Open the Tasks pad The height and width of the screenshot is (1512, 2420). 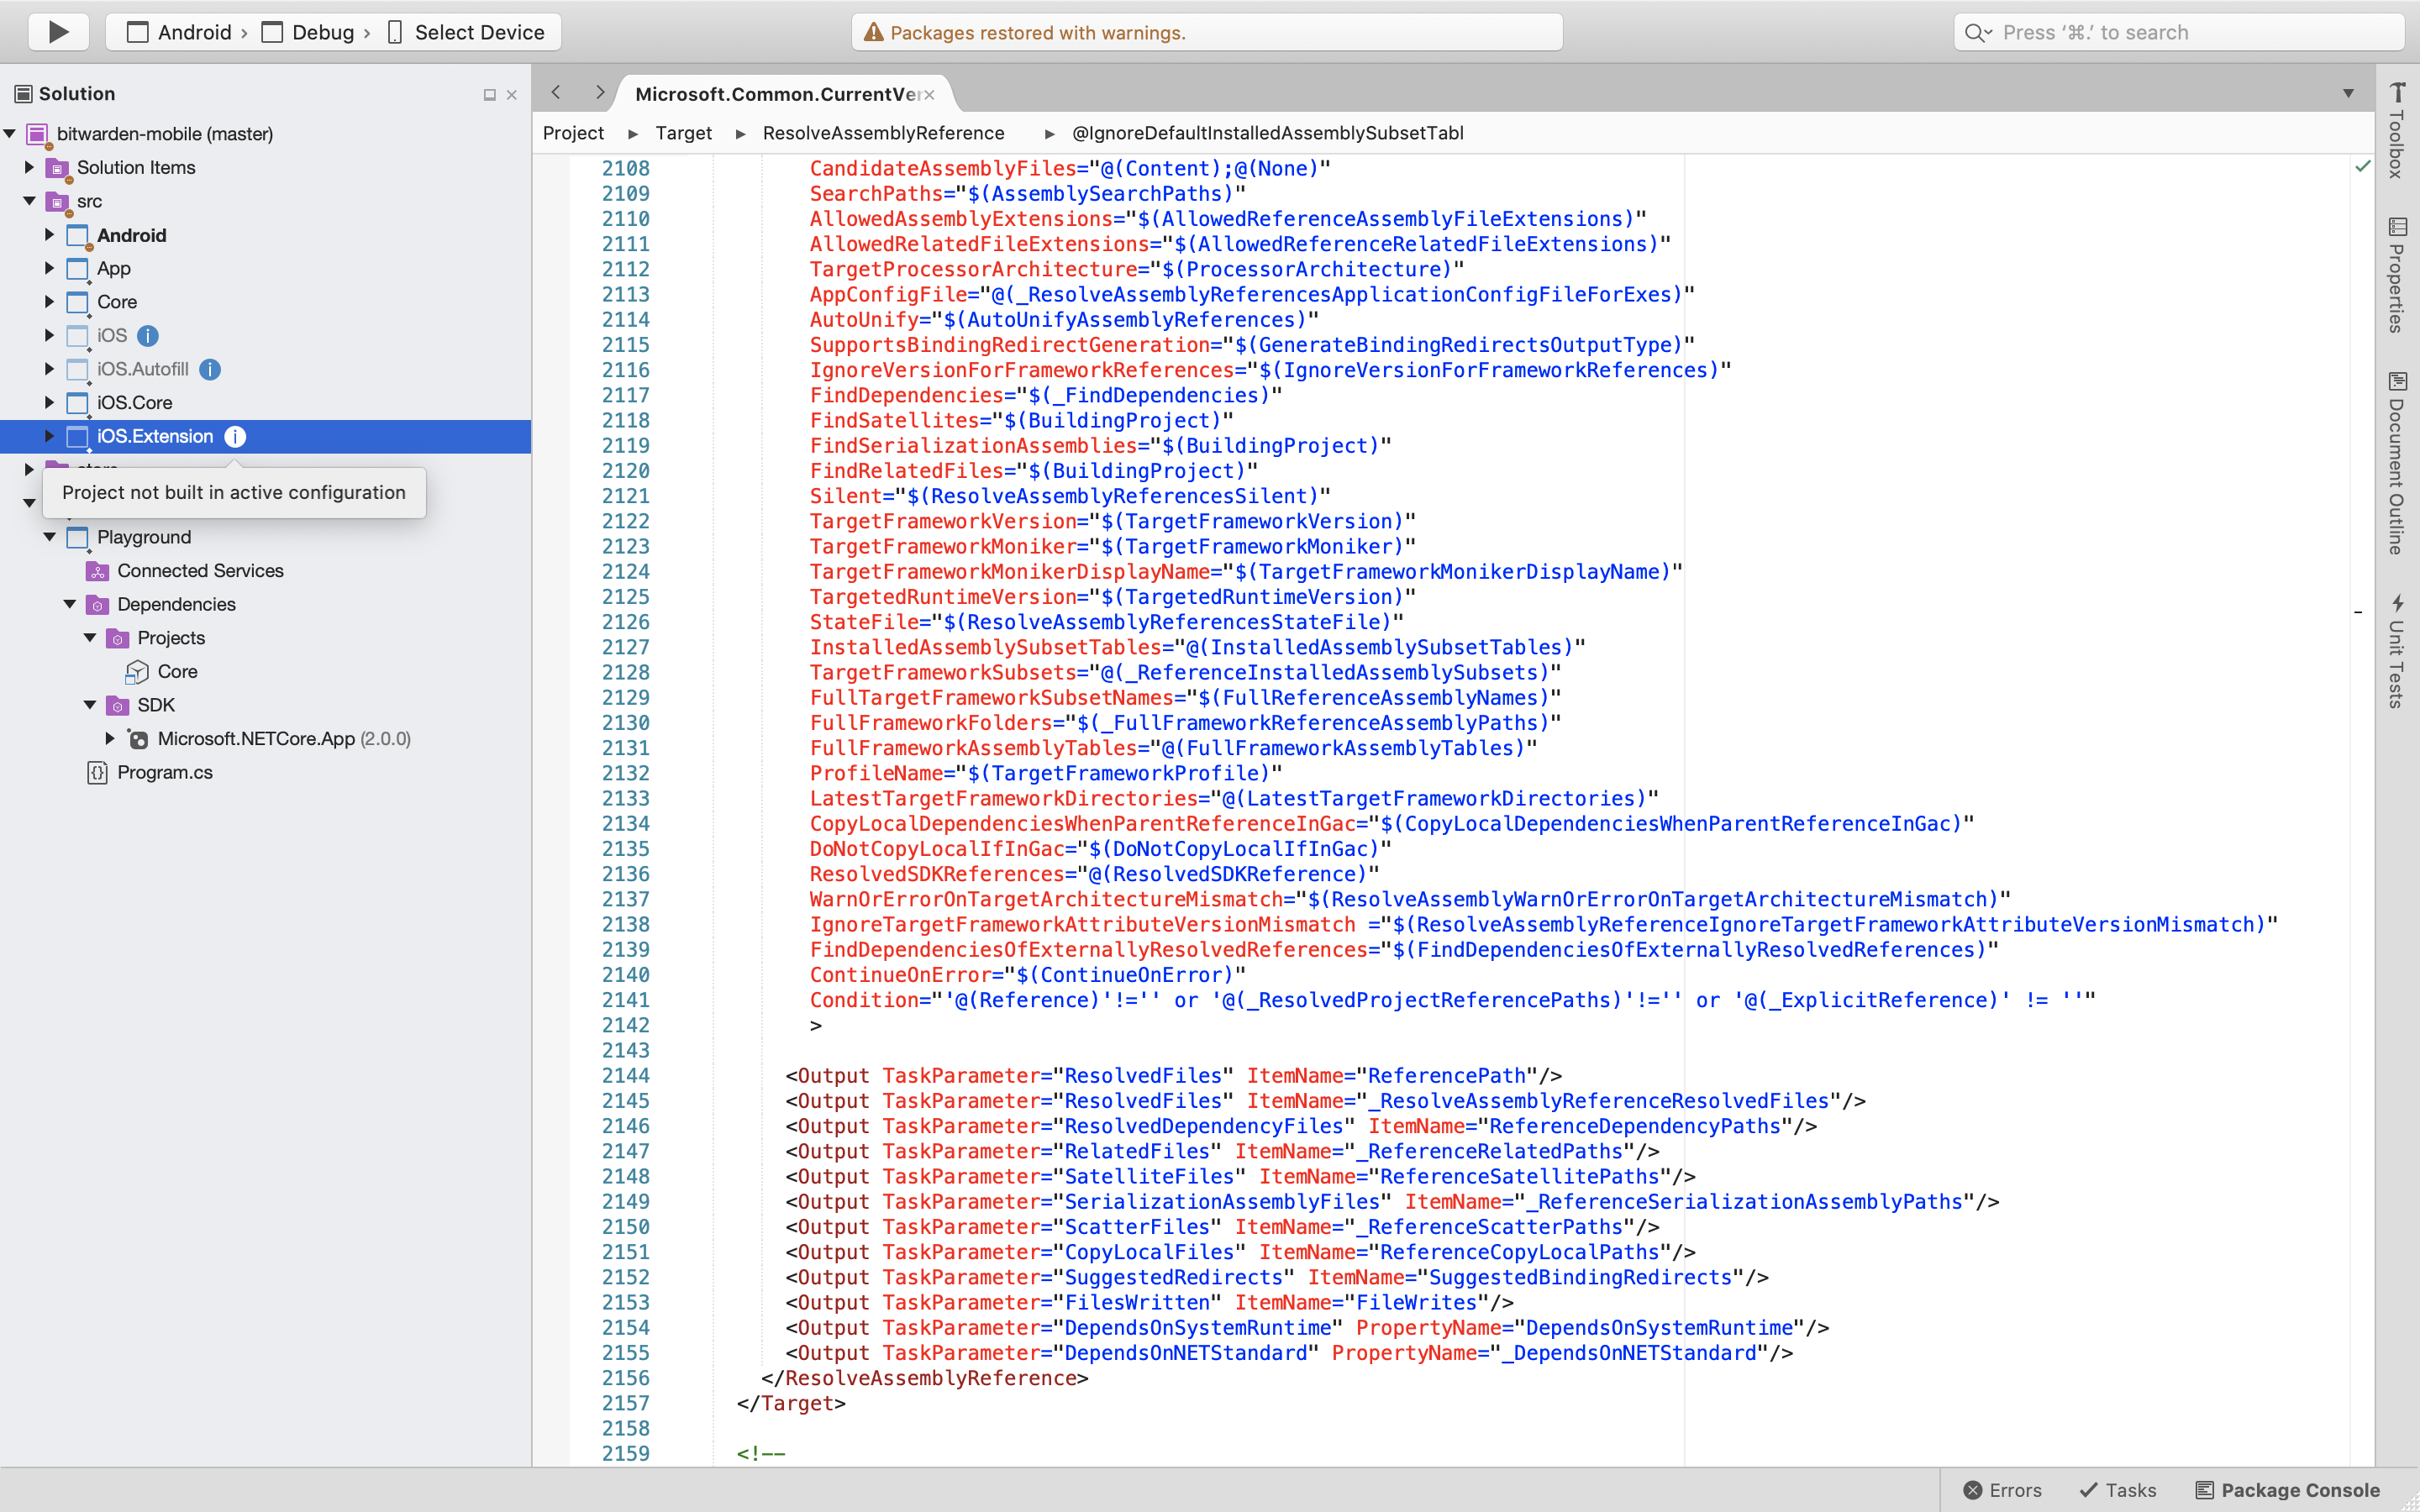click(2118, 1490)
